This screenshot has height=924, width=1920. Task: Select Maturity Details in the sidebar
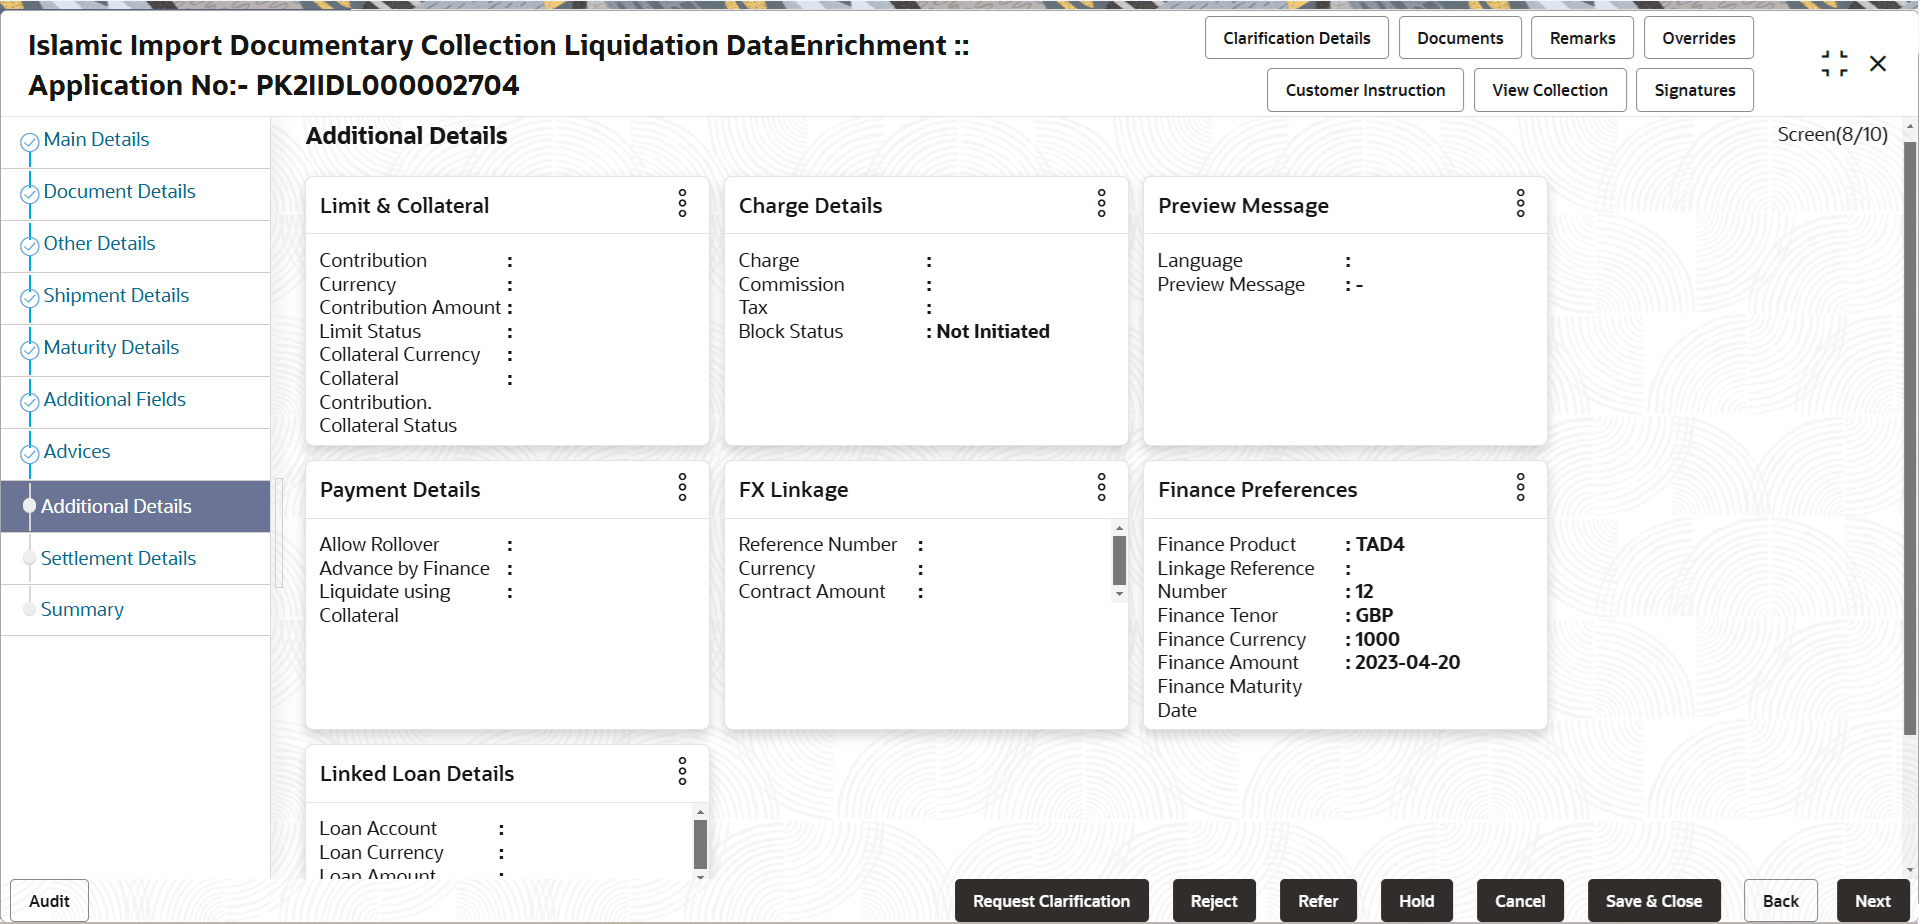[x=111, y=347]
